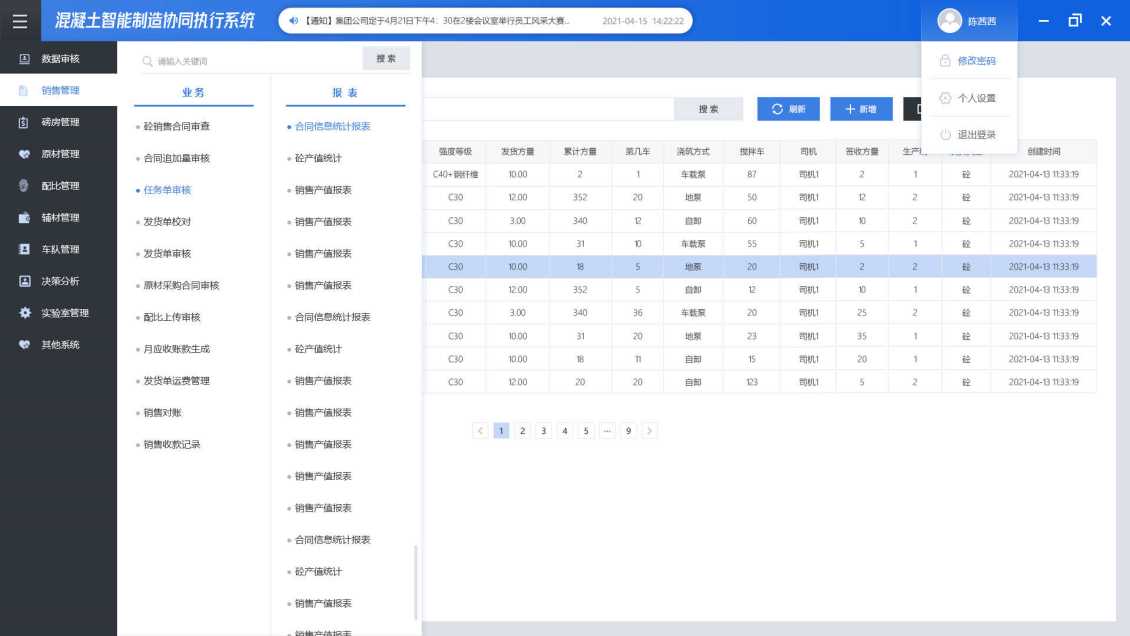Open 原材采购合同审核
This screenshot has height=636, width=1130.
click(181, 285)
